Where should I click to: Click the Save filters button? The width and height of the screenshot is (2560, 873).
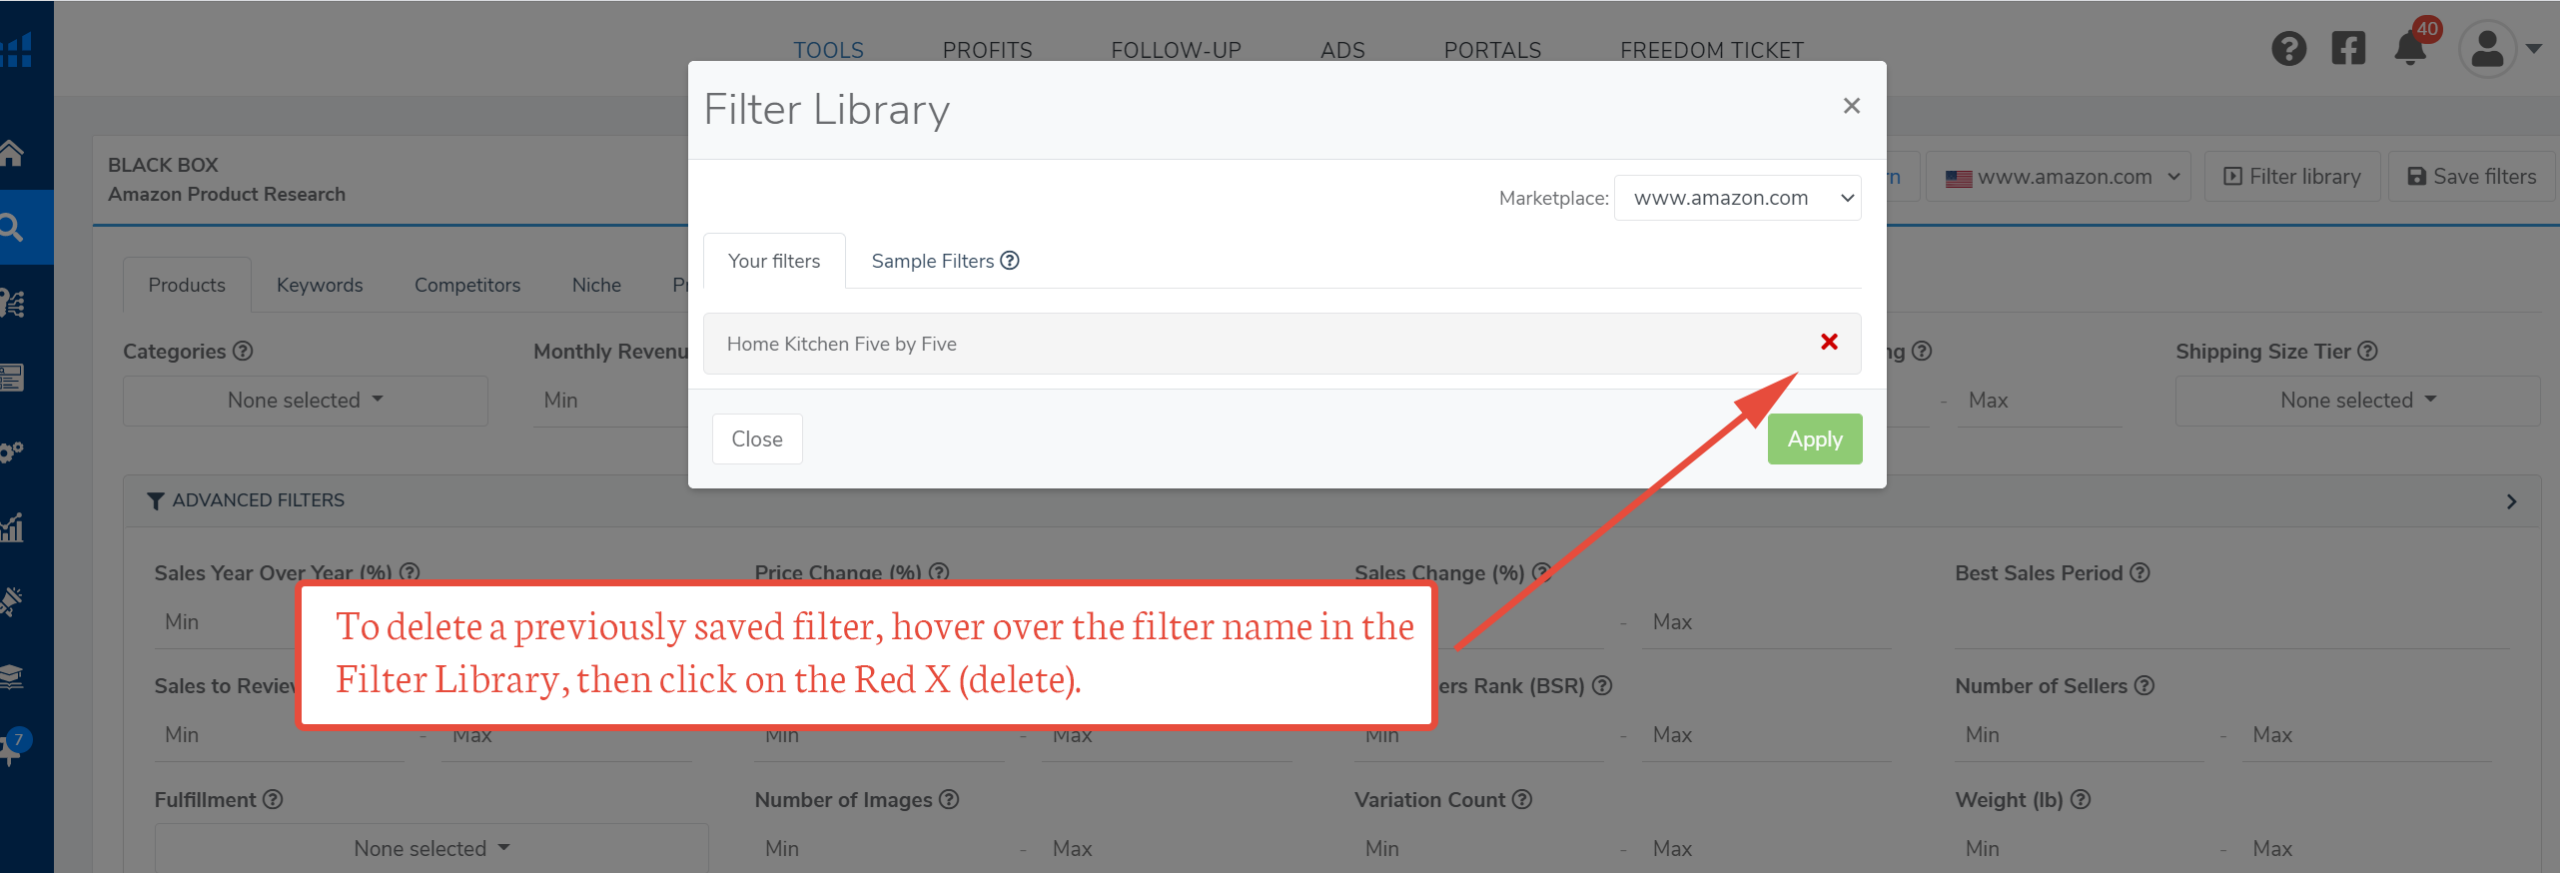pos(2471,177)
